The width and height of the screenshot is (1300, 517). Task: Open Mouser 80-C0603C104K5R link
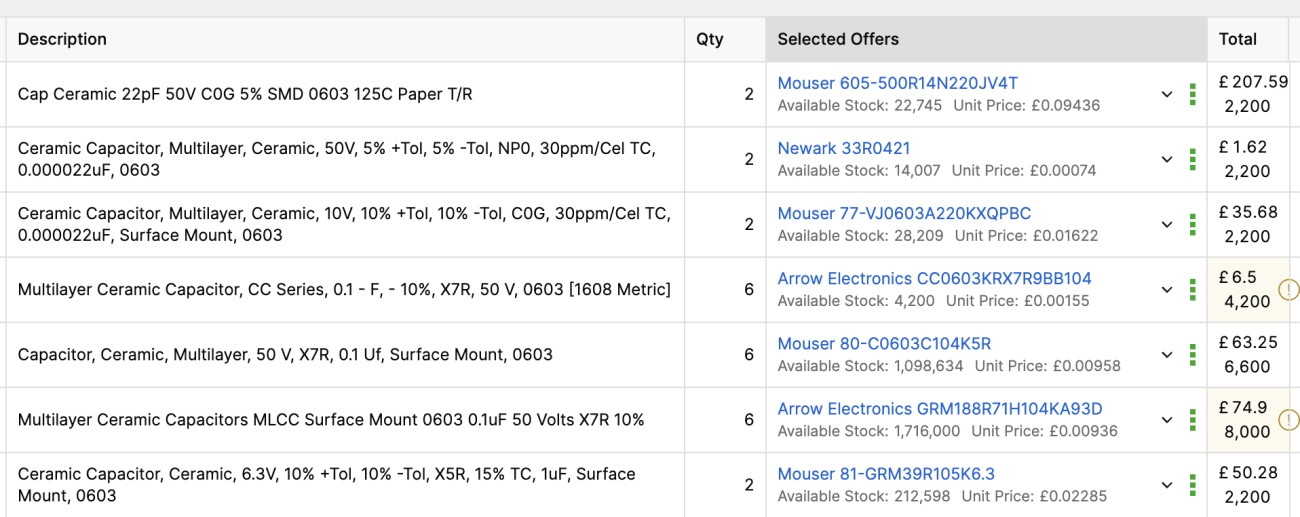click(884, 343)
